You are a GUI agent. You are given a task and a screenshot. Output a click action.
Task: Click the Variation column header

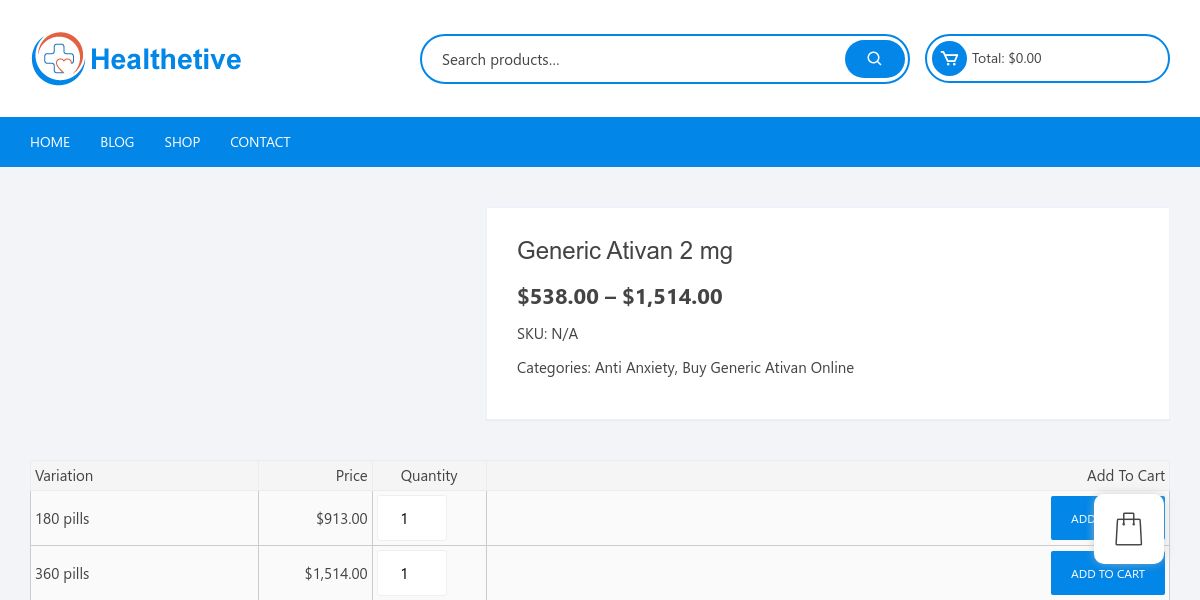click(64, 476)
